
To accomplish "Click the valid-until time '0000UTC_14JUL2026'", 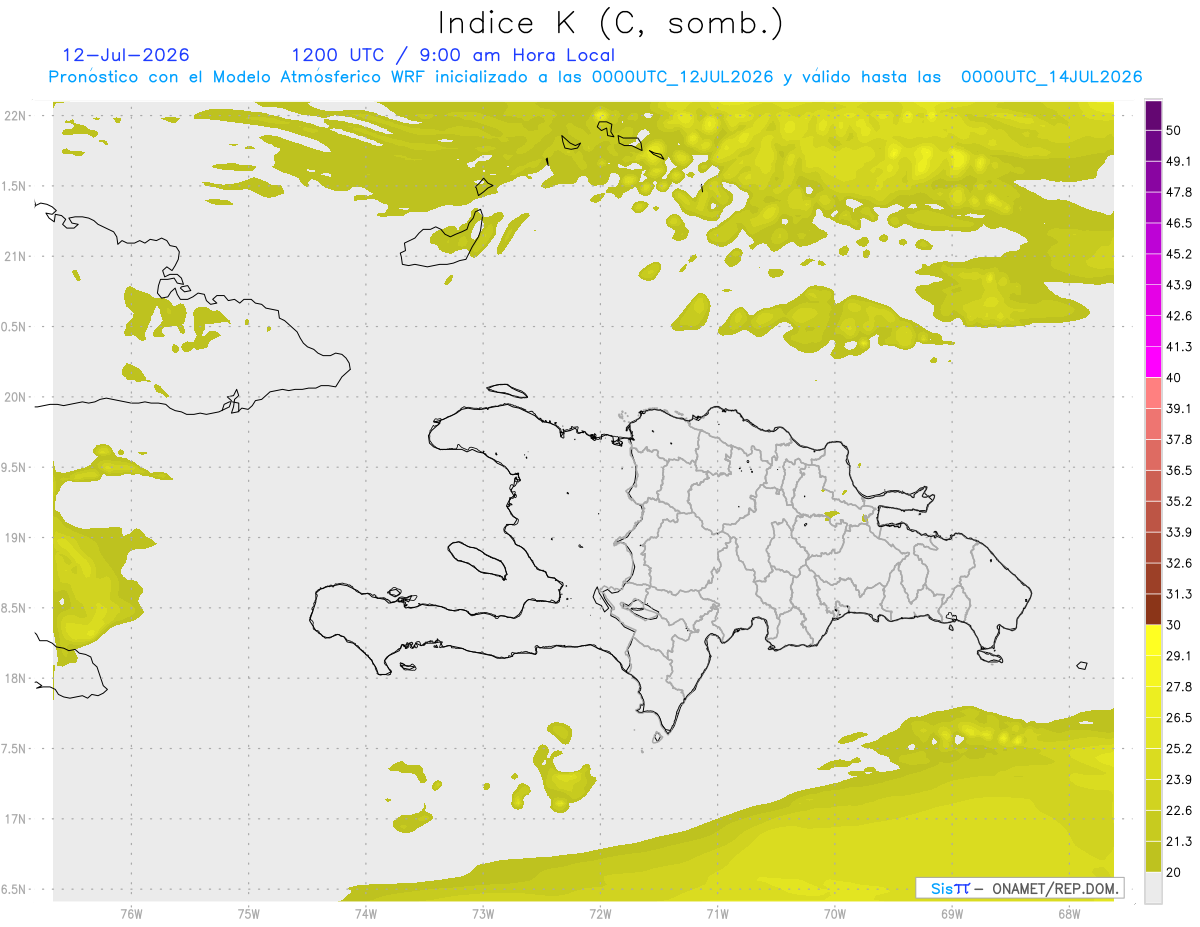I will [1051, 77].
